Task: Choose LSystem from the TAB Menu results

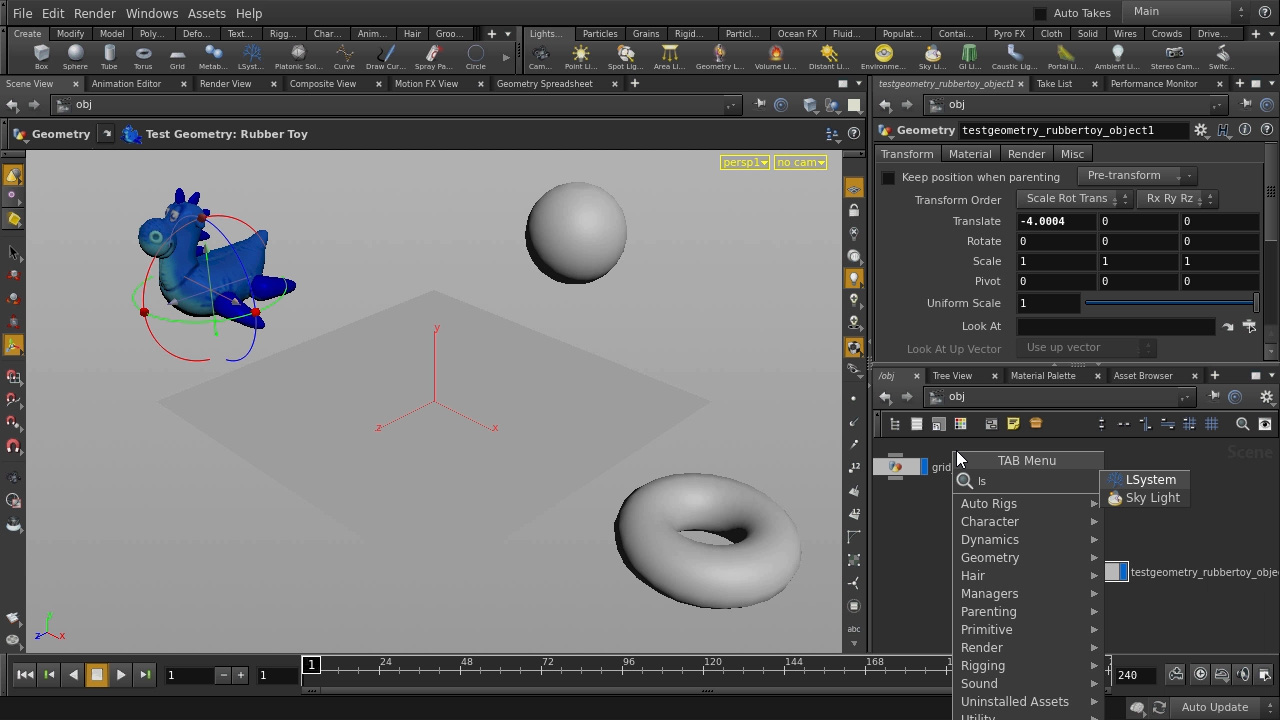Action: pos(1150,479)
